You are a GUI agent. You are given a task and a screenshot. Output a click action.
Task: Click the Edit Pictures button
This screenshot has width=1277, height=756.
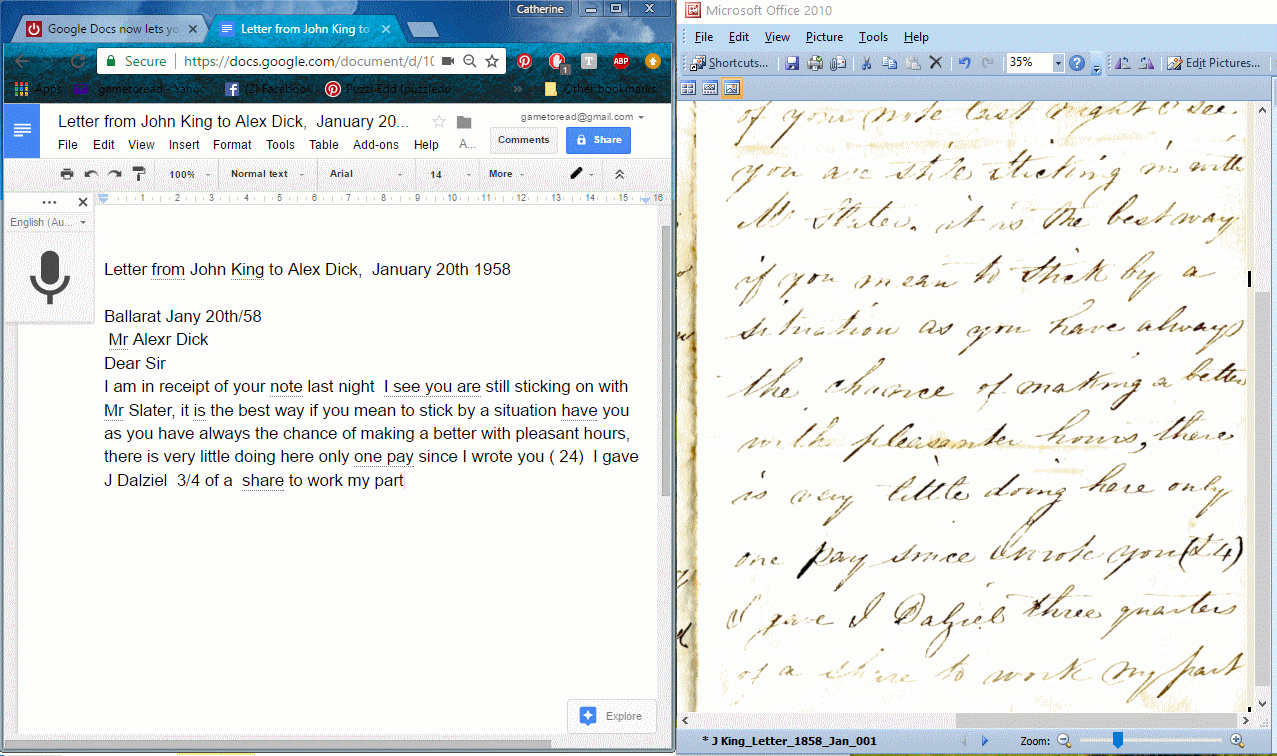tap(1213, 63)
